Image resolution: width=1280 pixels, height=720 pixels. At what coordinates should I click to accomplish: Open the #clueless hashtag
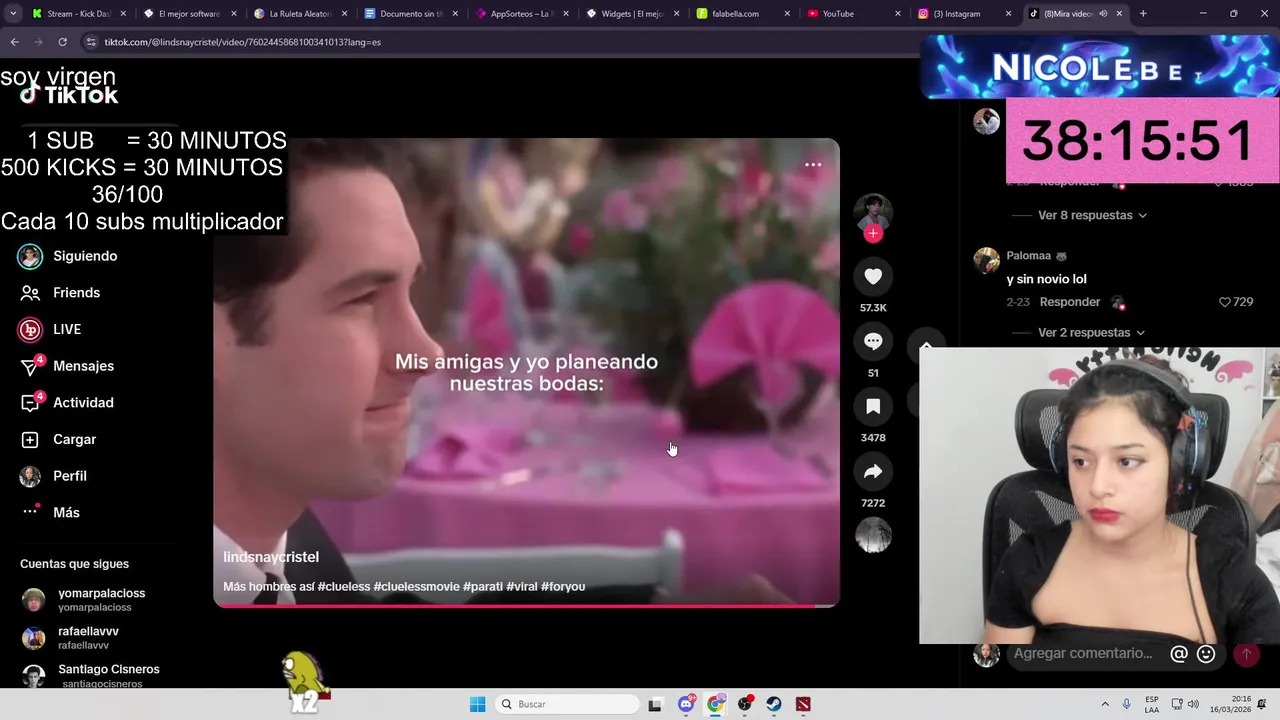tap(344, 587)
